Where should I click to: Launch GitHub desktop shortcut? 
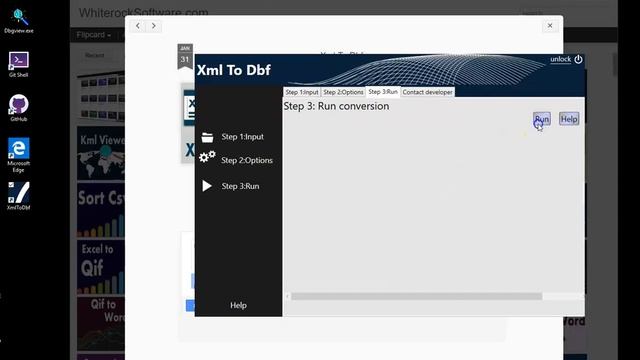19,108
